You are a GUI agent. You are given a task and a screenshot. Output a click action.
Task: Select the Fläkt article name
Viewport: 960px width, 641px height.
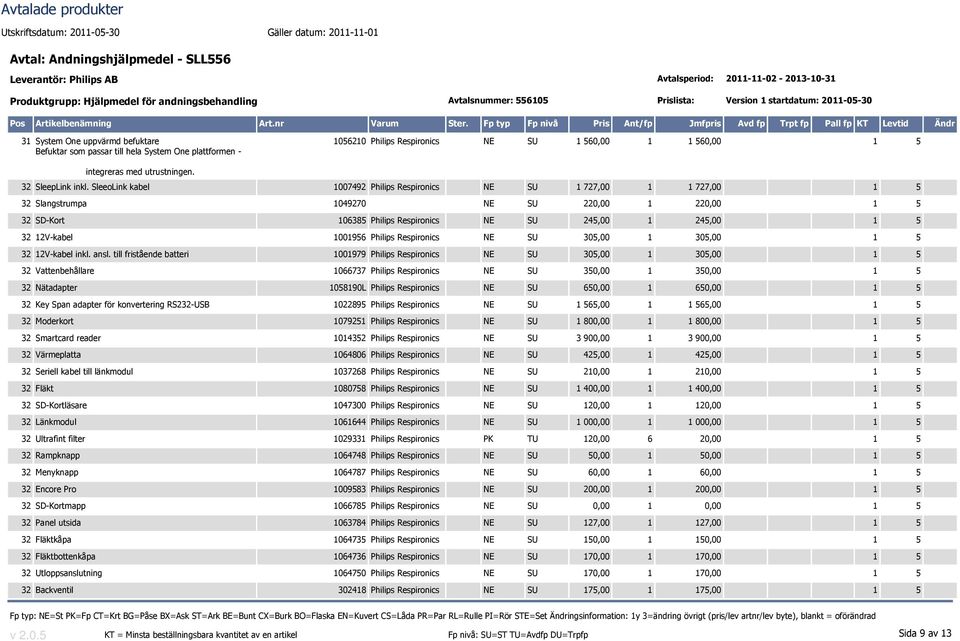tap(44, 389)
